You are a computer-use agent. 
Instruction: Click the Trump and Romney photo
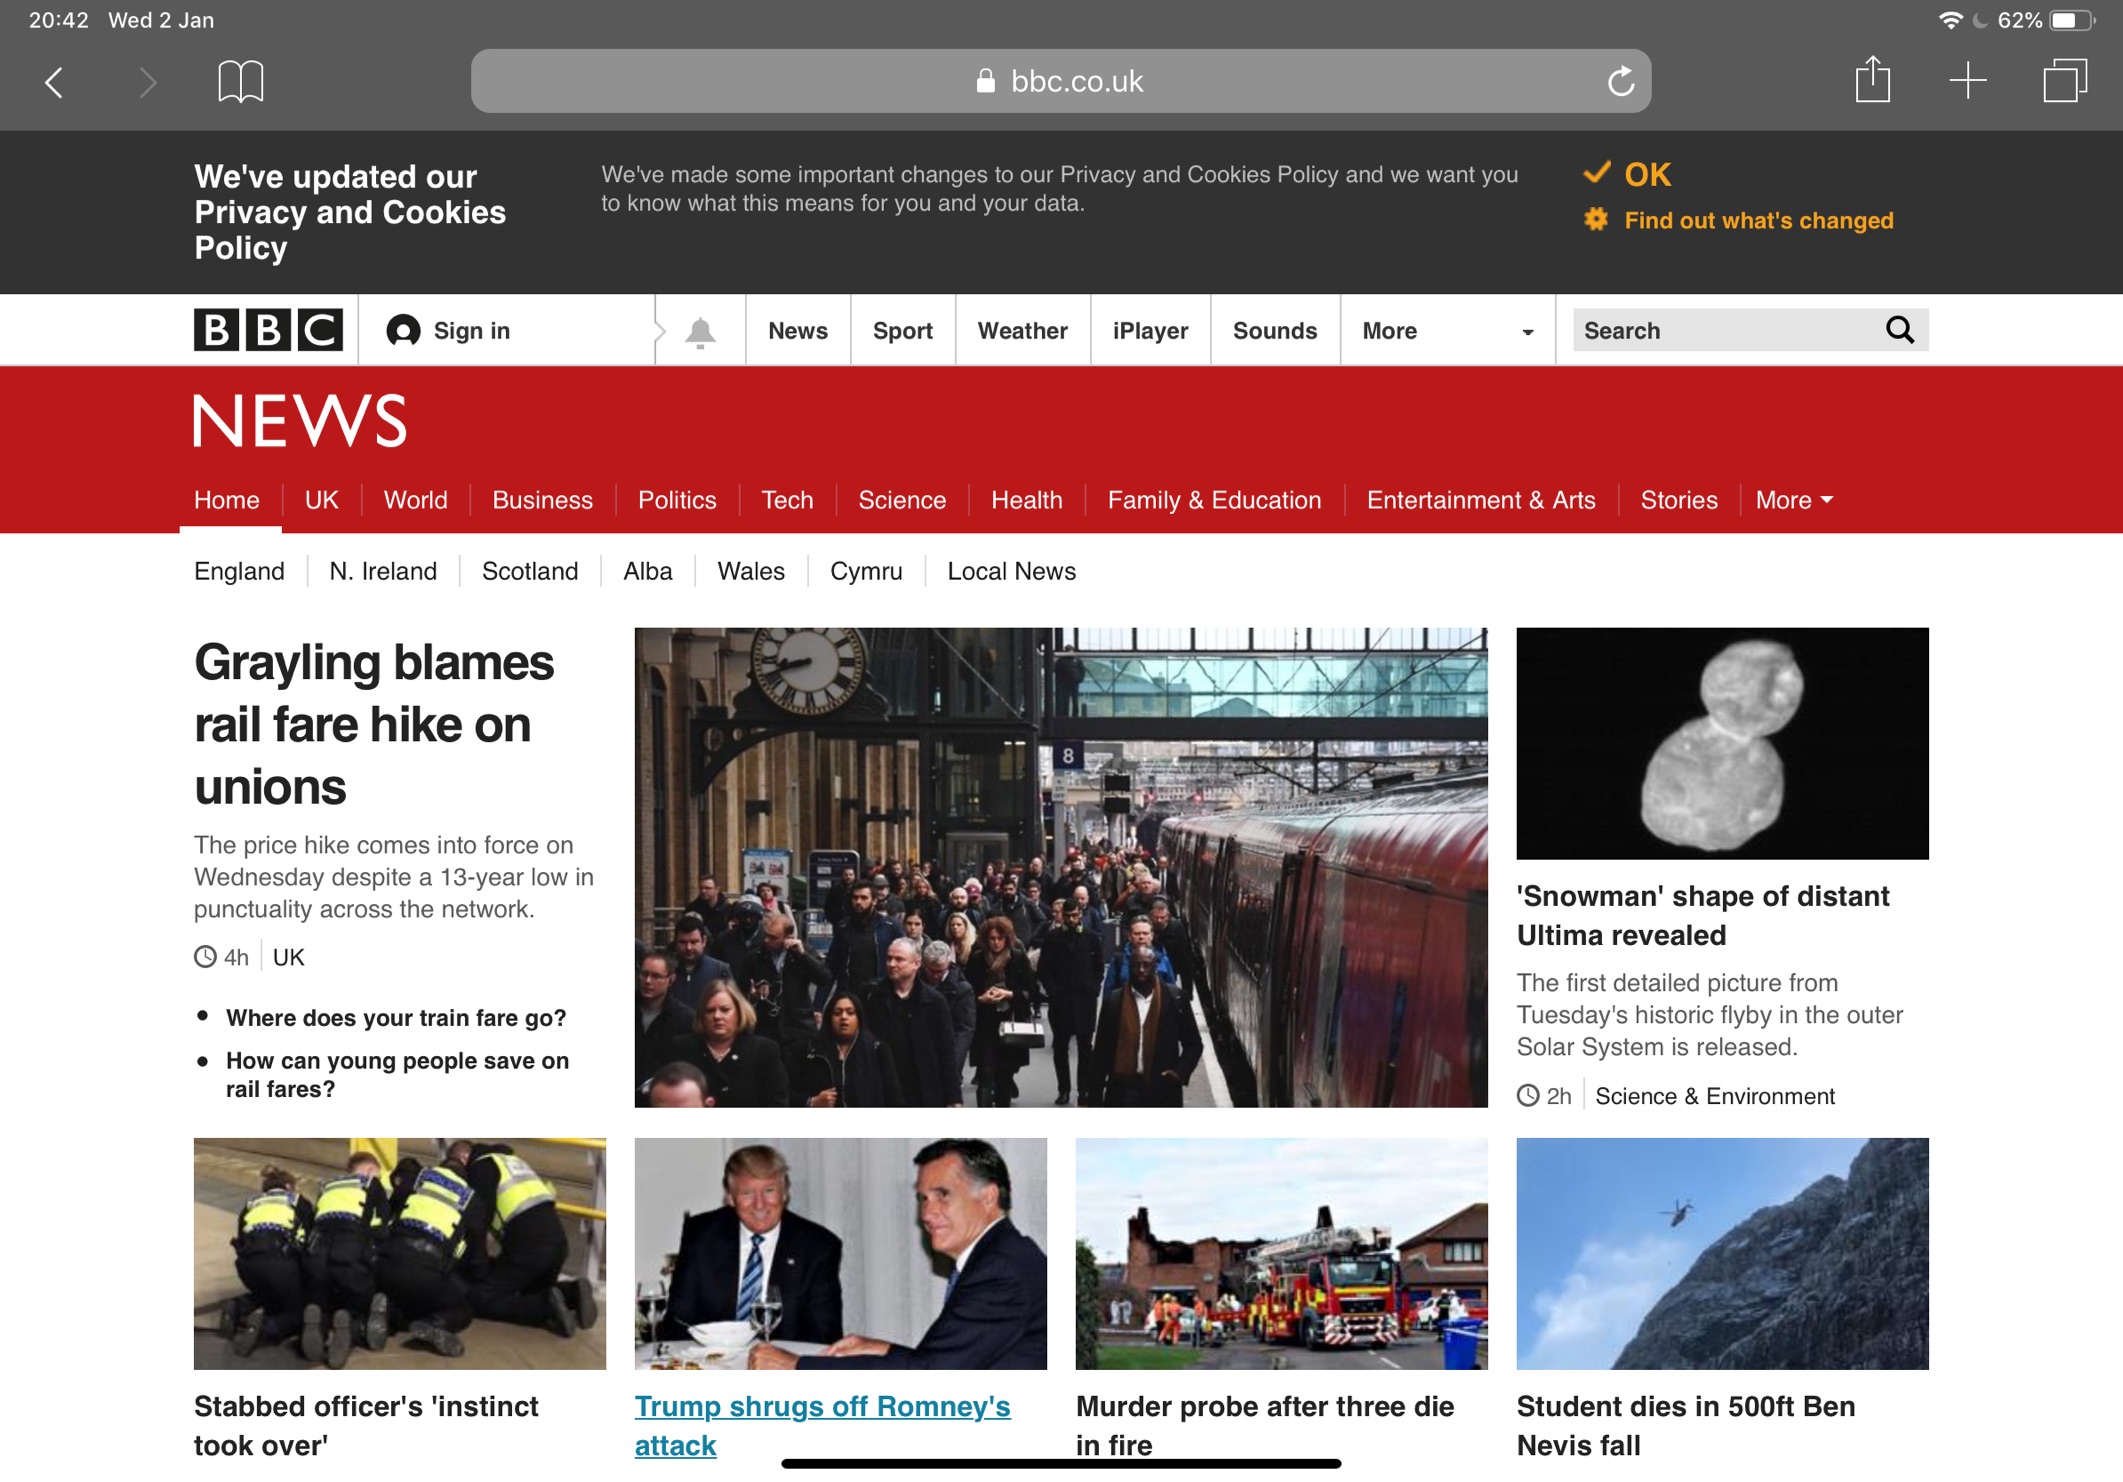tap(840, 1253)
